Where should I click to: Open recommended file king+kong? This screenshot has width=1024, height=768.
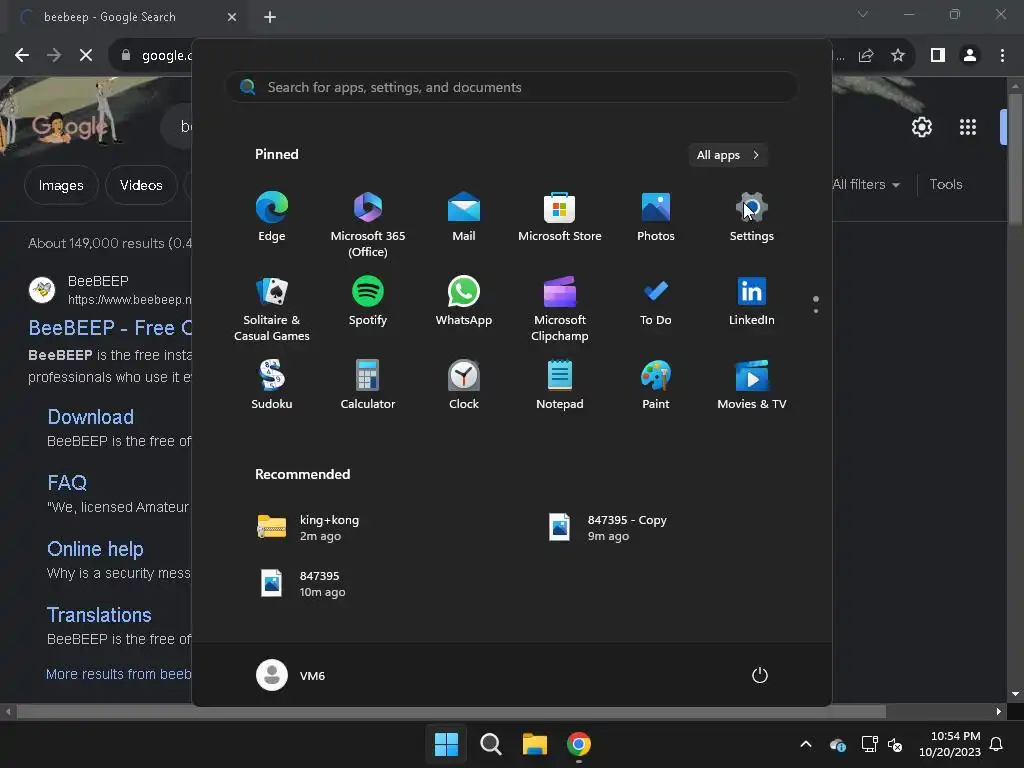click(x=308, y=528)
